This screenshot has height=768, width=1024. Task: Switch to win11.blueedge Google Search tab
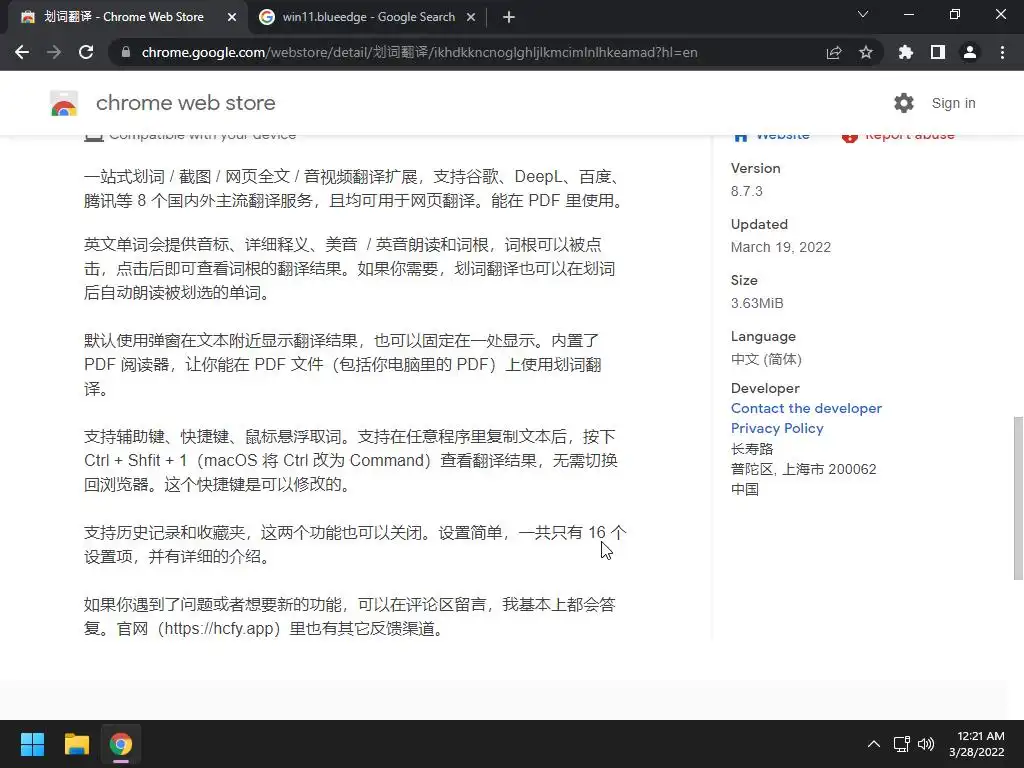click(368, 17)
